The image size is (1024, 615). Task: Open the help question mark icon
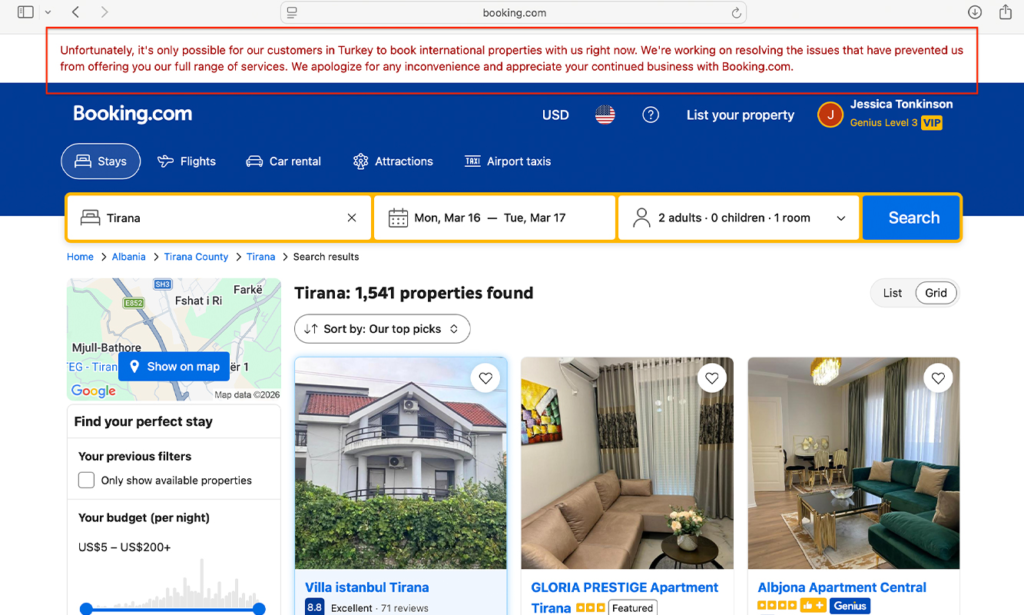pos(650,115)
